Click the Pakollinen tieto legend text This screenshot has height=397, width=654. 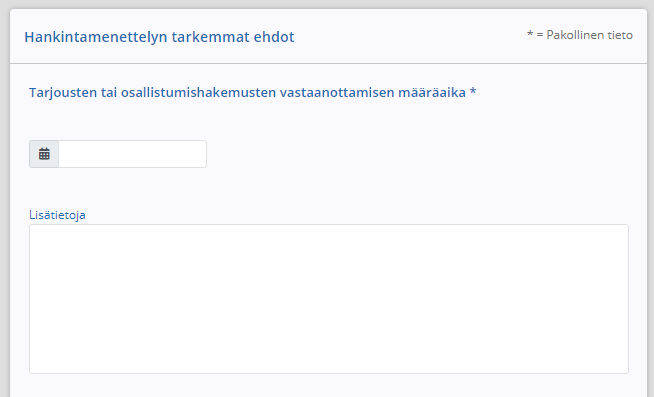pyautogui.click(x=580, y=35)
